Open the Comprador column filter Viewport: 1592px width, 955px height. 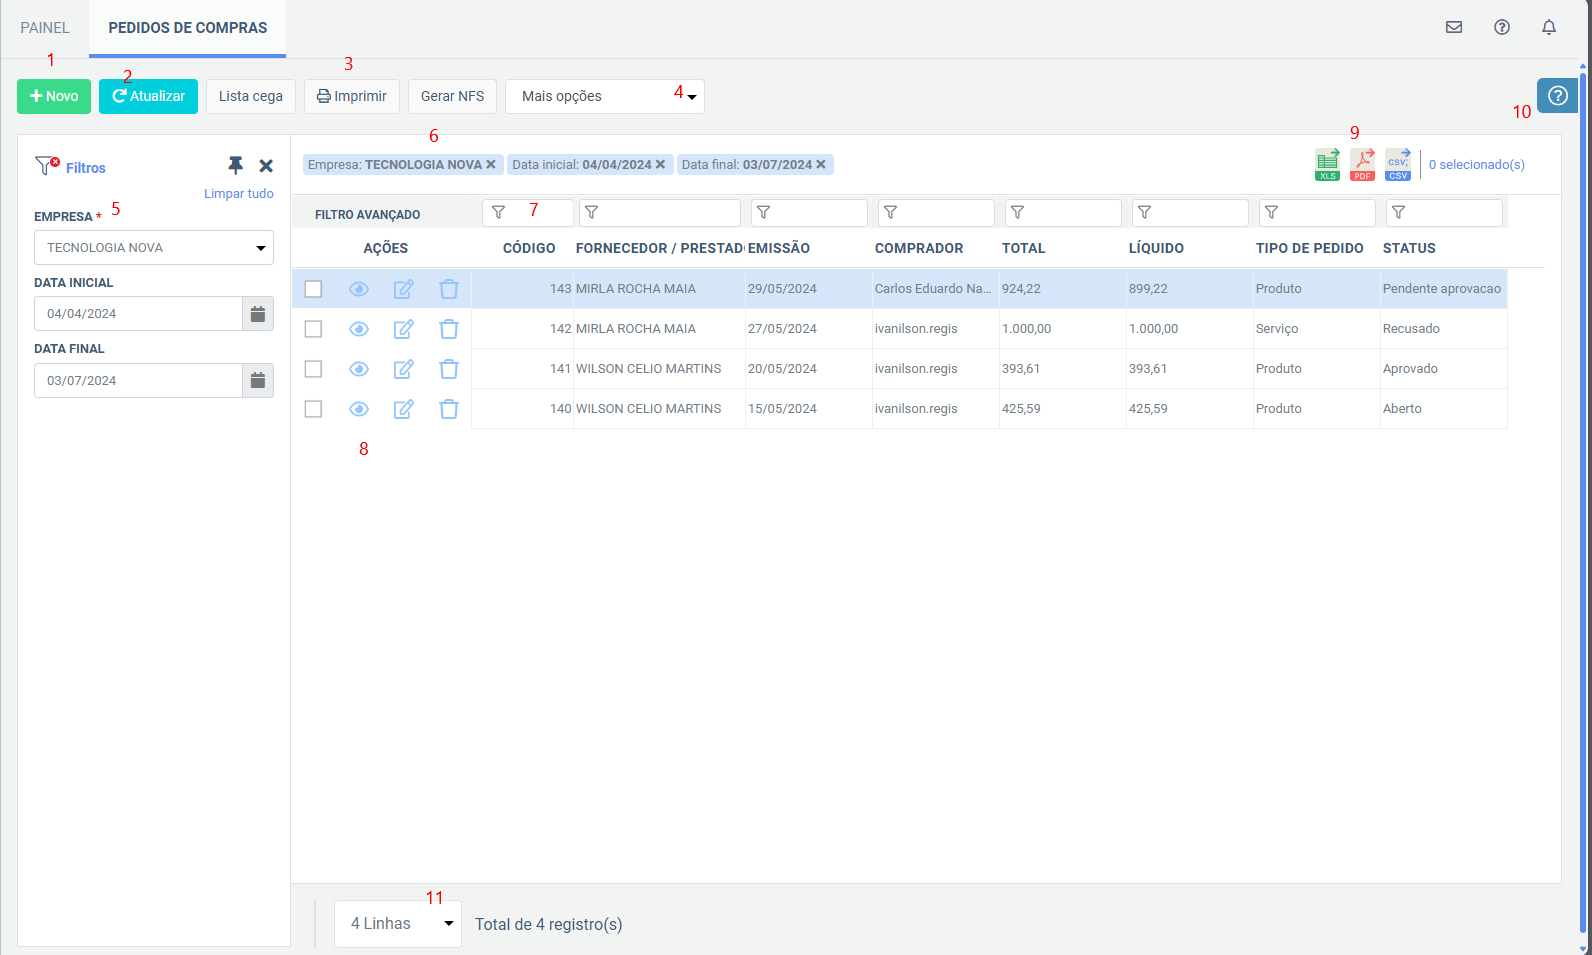tap(936, 212)
